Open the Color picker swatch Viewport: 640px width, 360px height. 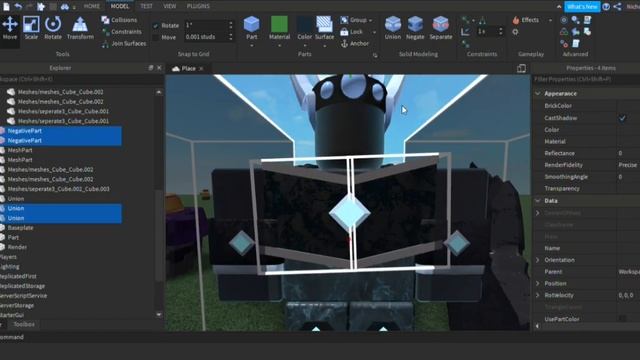tap(304, 28)
